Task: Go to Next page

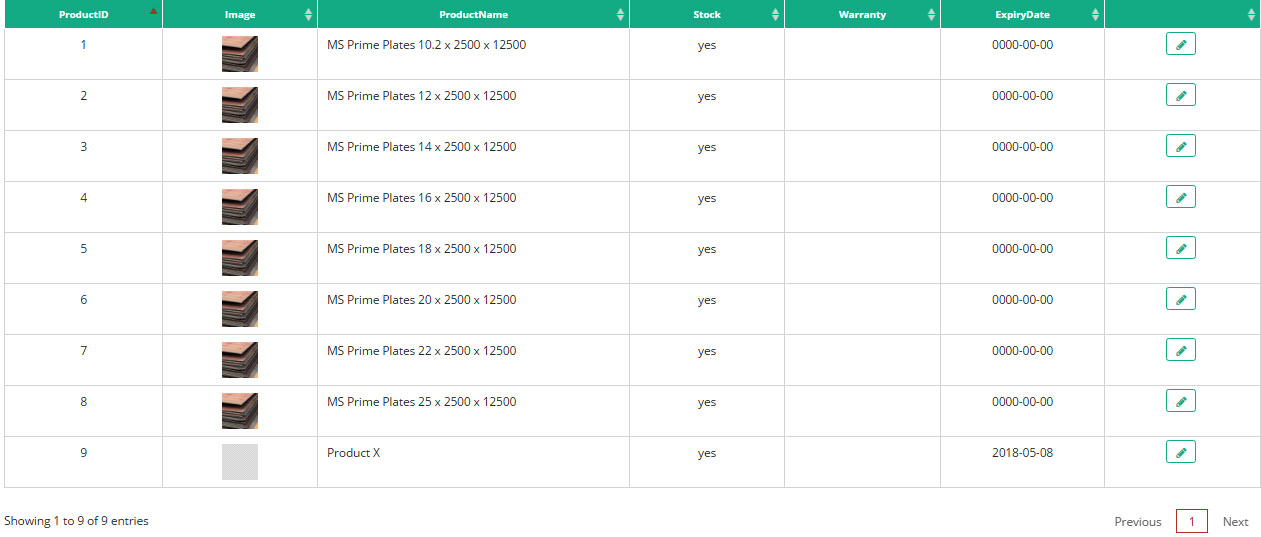Action: click(1235, 521)
